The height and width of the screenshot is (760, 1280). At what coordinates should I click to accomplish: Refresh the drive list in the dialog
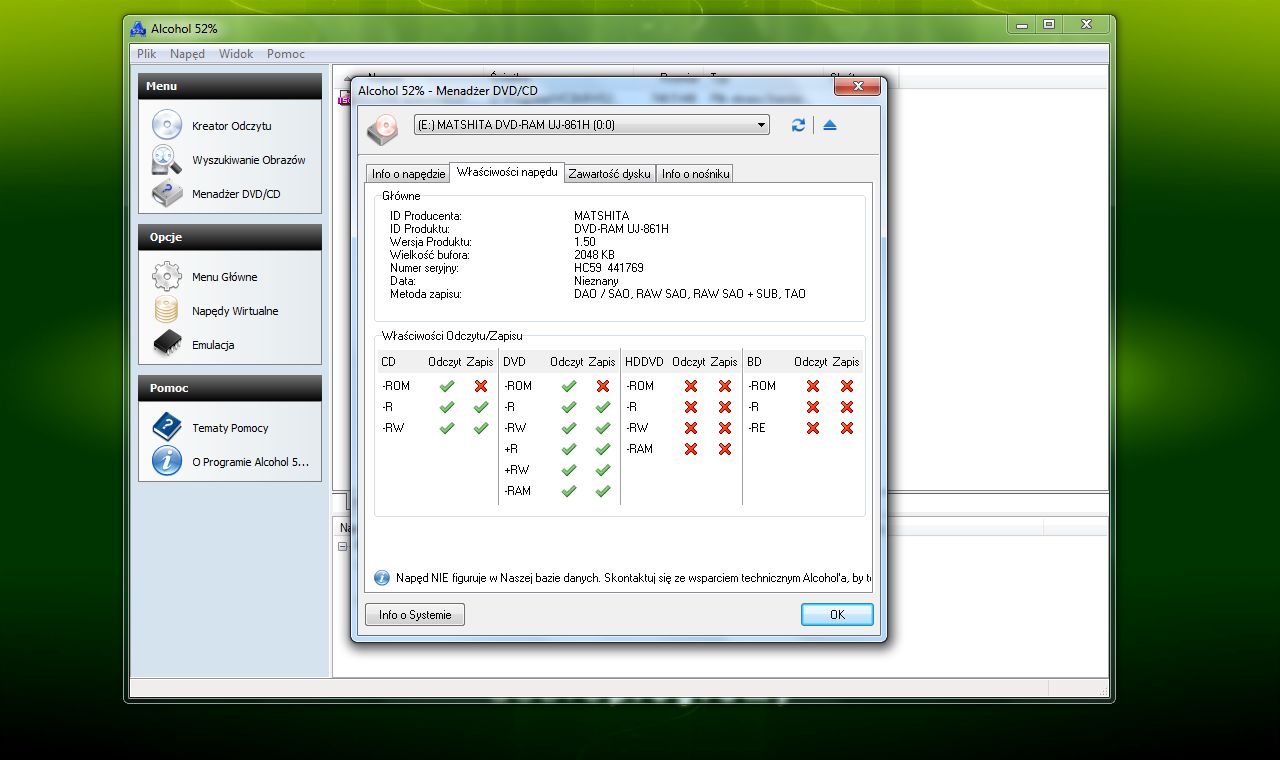coord(798,125)
